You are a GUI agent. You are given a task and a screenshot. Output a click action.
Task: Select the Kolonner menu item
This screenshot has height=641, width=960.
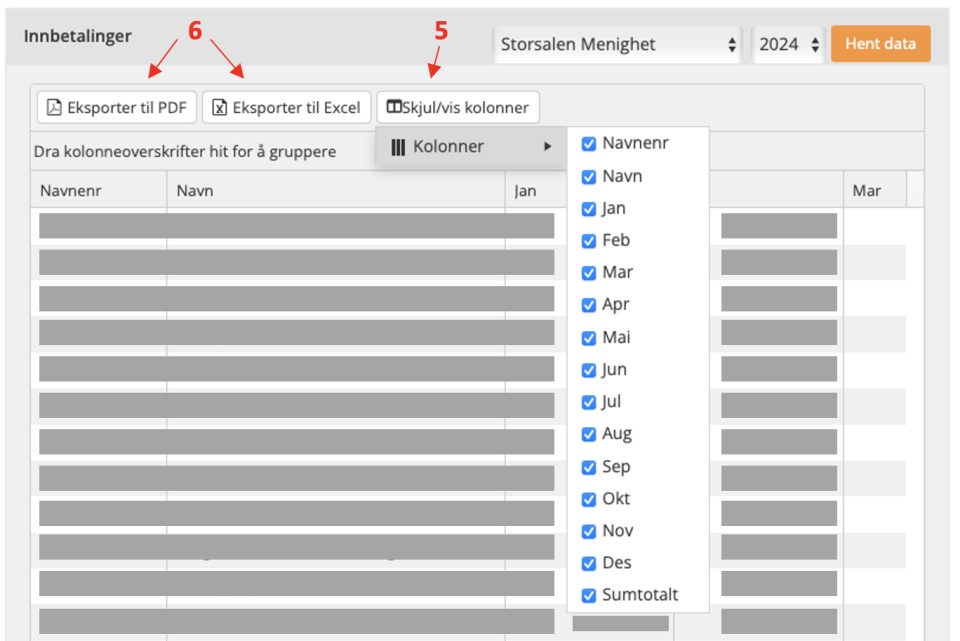pos(470,146)
